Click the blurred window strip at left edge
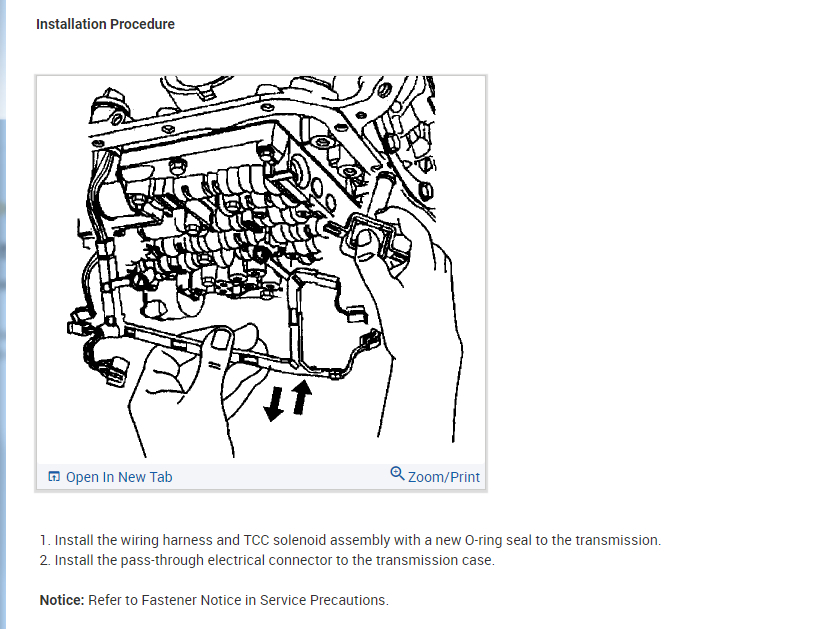The width and height of the screenshot is (833, 629). [3, 314]
